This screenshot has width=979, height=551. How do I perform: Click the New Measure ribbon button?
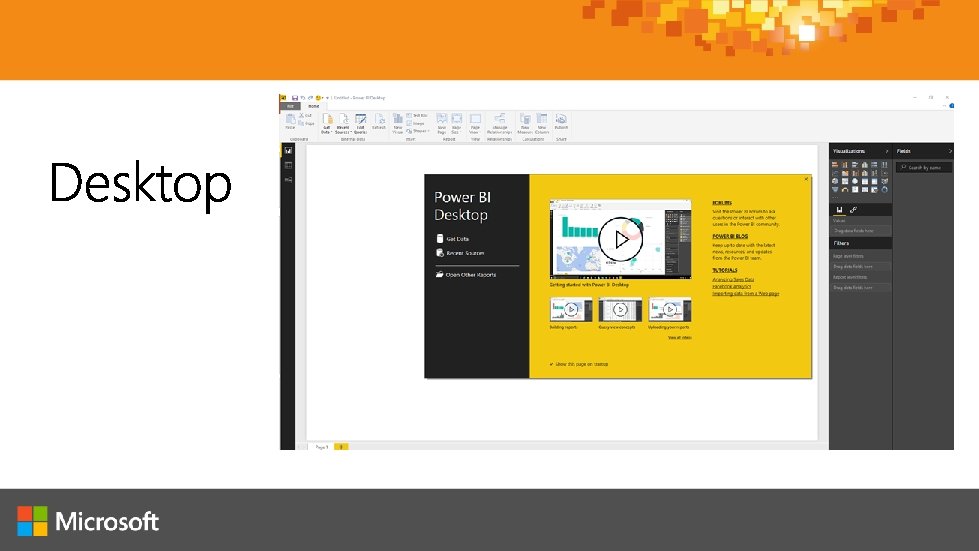tap(525, 123)
